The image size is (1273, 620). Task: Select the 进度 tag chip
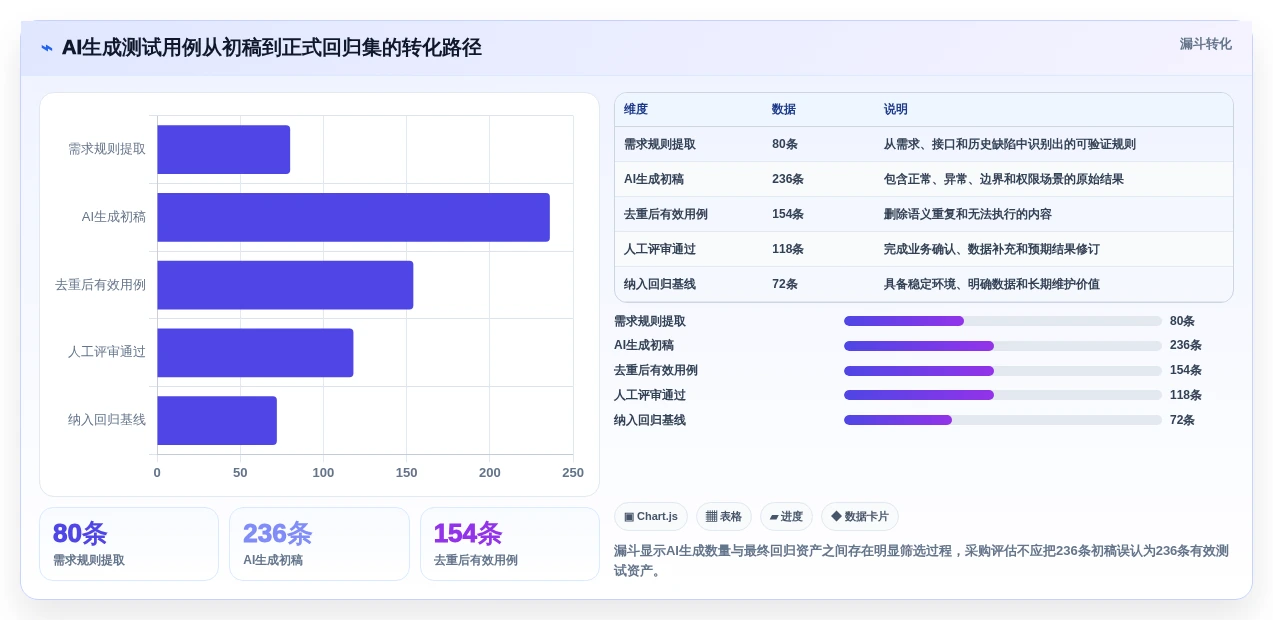coord(786,517)
